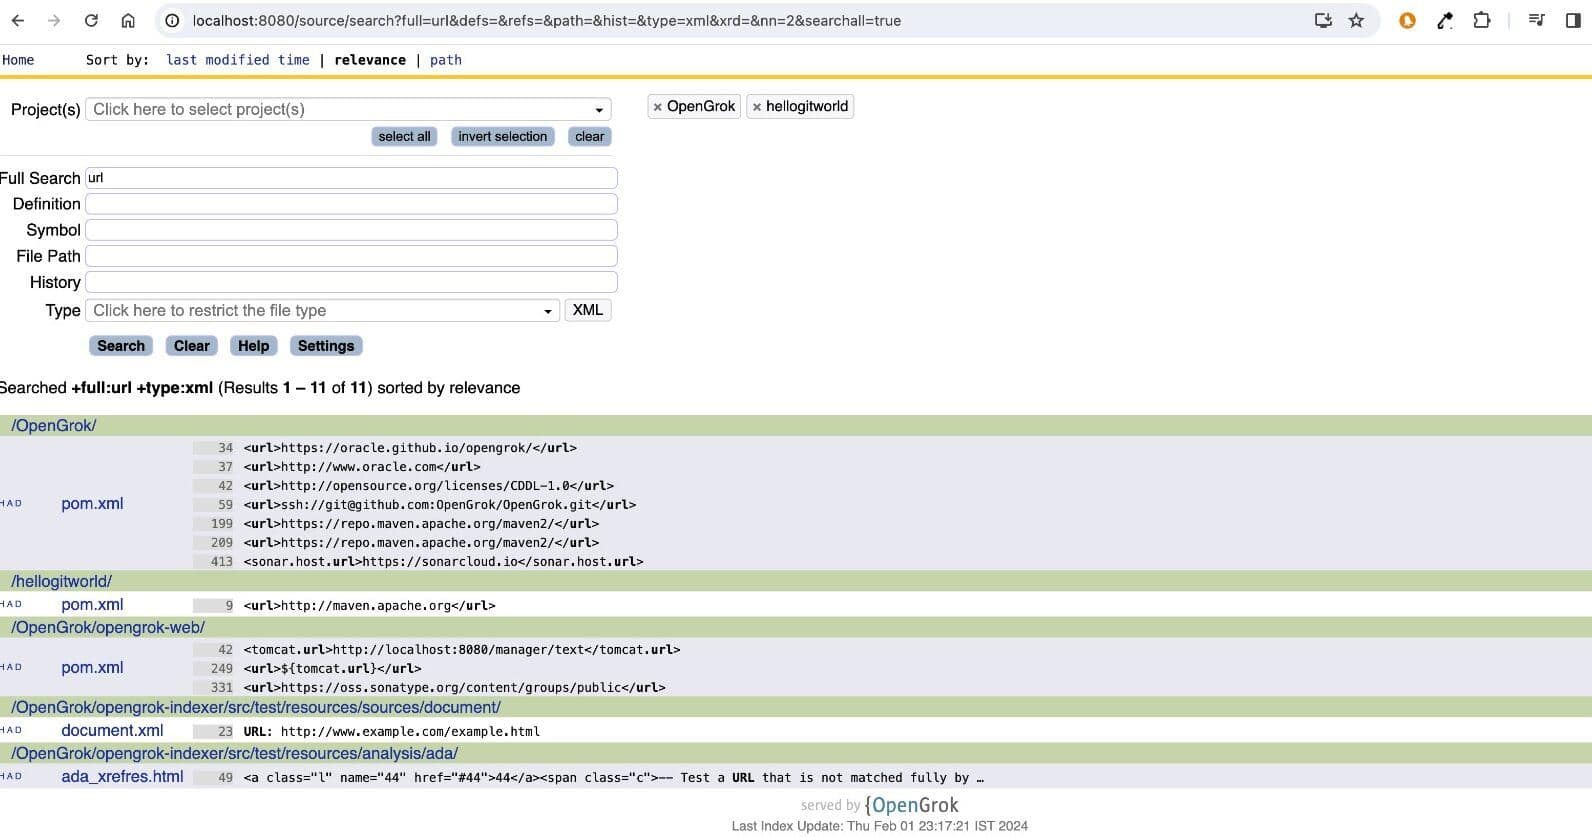Sort results by last modified time
Image resolution: width=1592 pixels, height=837 pixels.
(238, 60)
